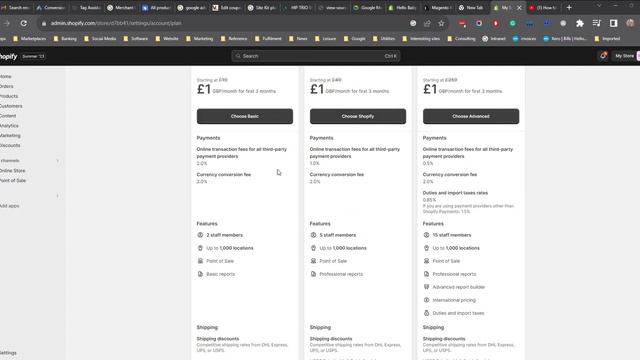
Task: Click the green circular G extension icon
Action: 512,23
